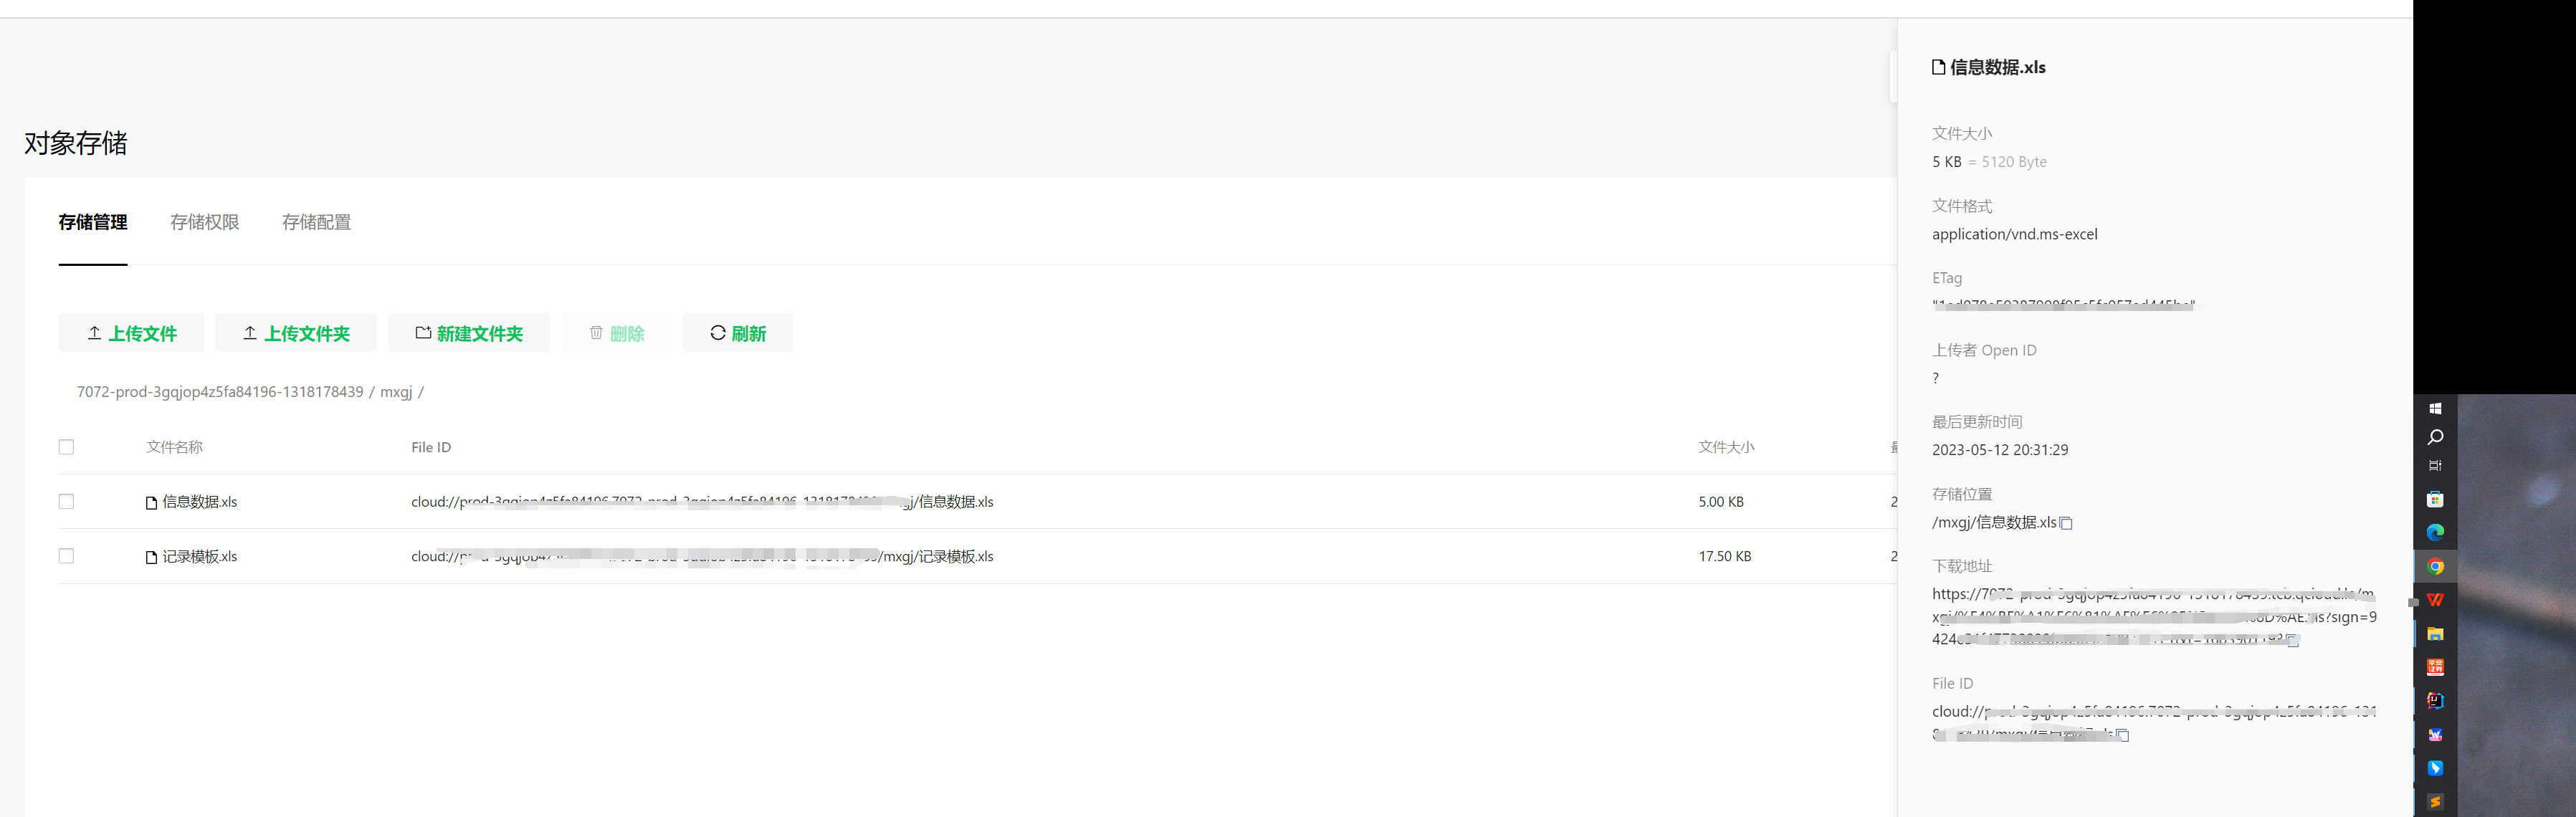The width and height of the screenshot is (2576, 817).
Task: Copy the download URL with its icon
Action: [x=2293, y=641]
